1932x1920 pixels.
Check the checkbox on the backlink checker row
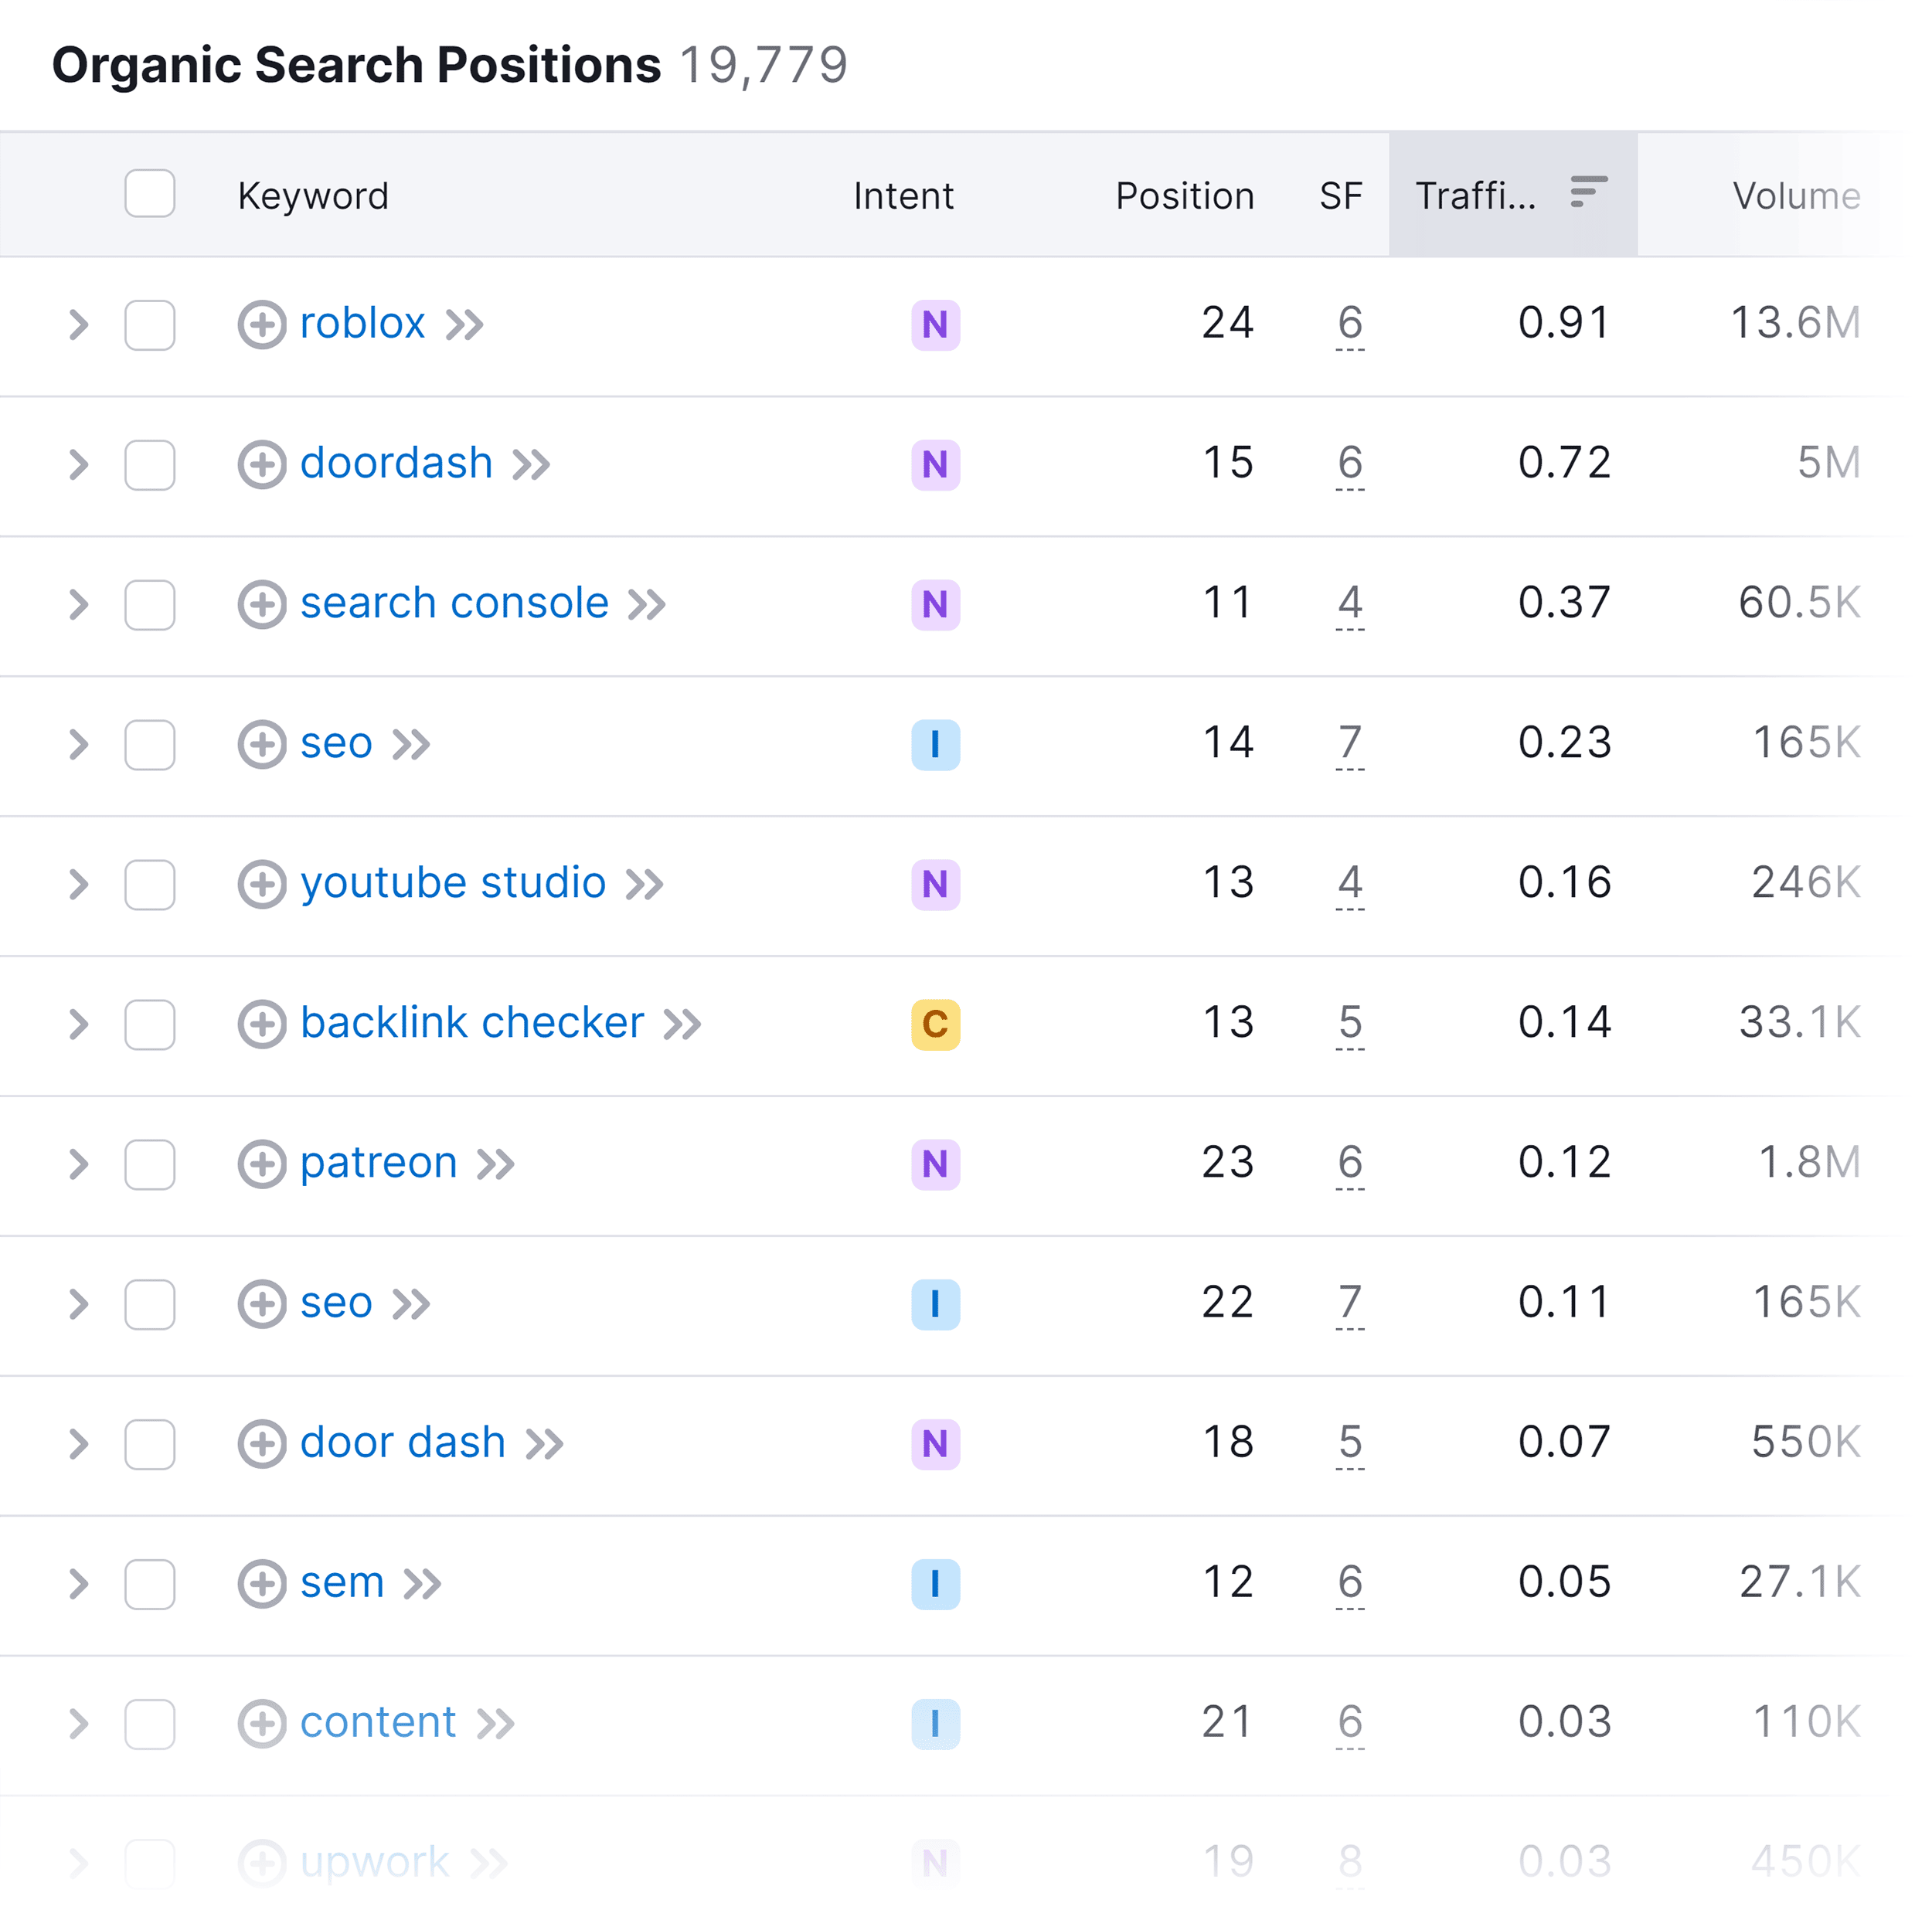[149, 1024]
